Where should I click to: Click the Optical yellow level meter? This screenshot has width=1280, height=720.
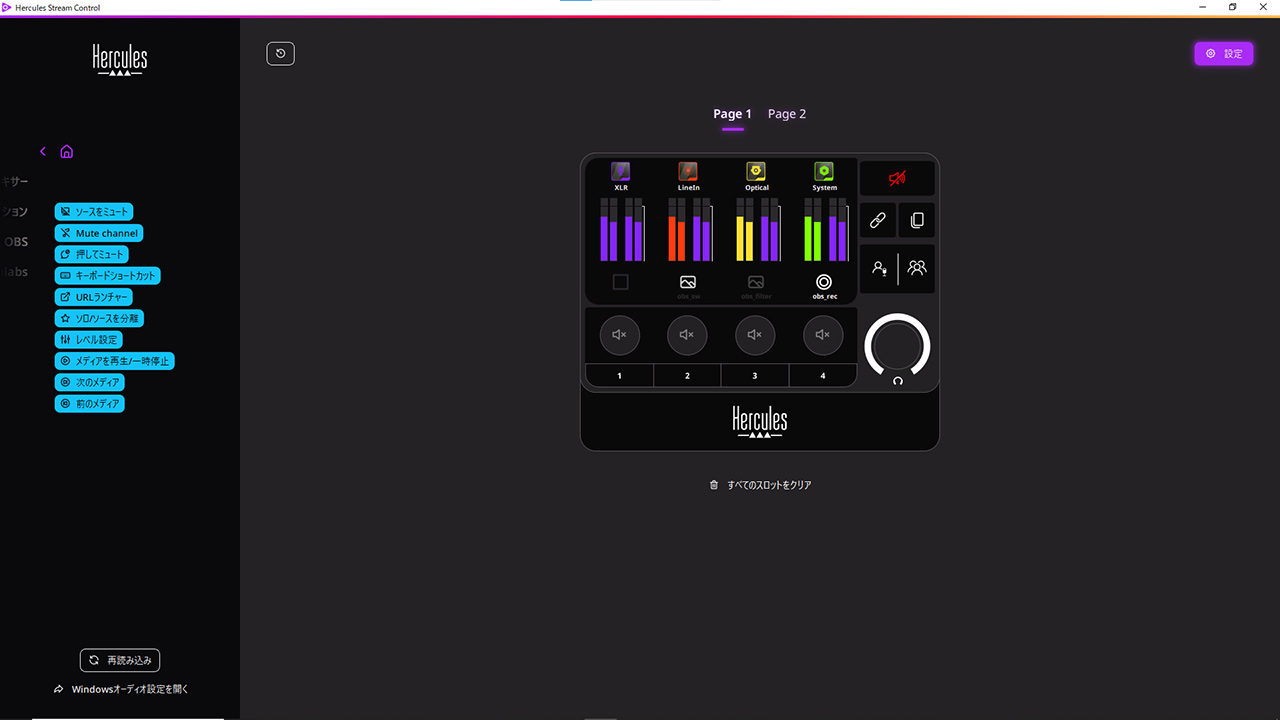[x=758, y=229]
